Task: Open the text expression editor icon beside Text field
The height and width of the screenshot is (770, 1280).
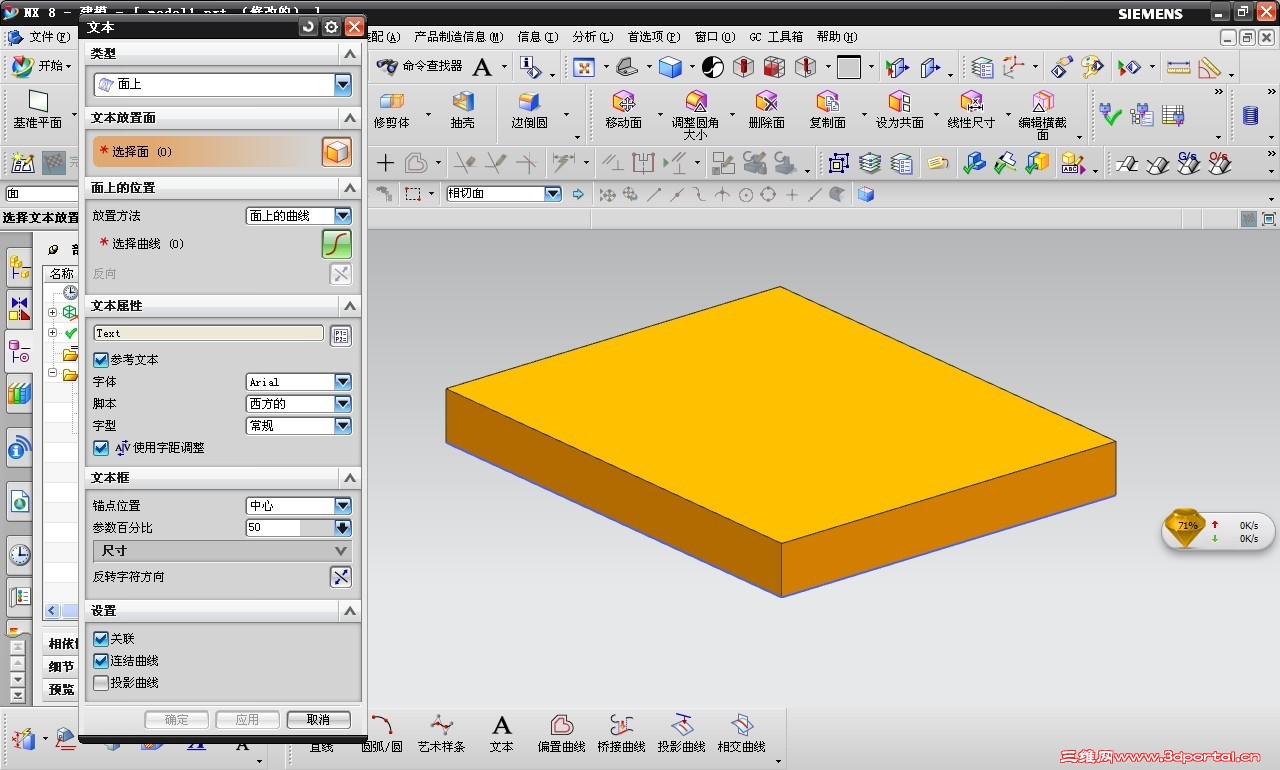Action: tap(341, 335)
